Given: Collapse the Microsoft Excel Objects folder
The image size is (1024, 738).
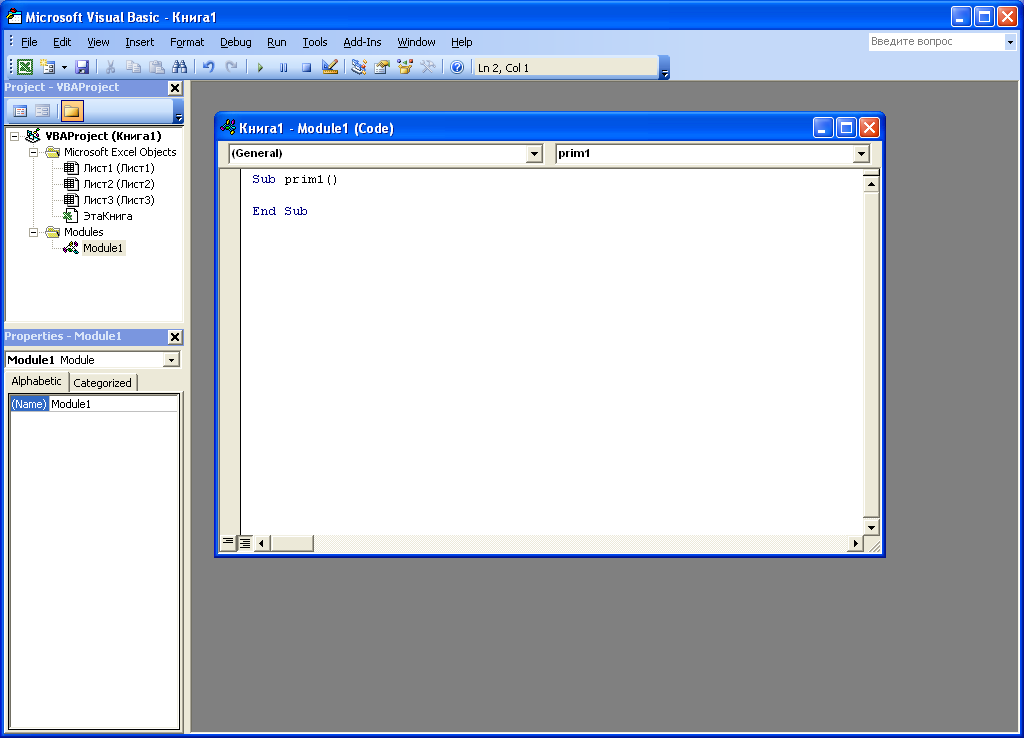Looking at the screenshot, I should point(33,152).
